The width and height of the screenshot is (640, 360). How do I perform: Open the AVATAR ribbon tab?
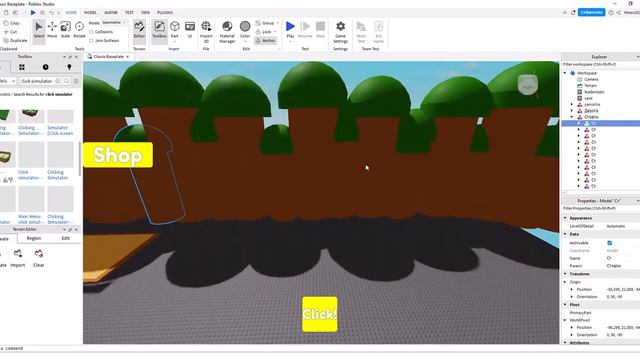(x=111, y=13)
